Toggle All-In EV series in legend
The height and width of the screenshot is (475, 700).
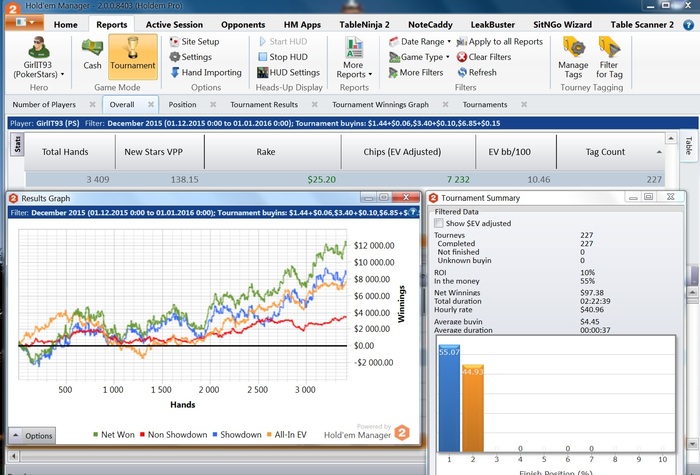pos(287,434)
